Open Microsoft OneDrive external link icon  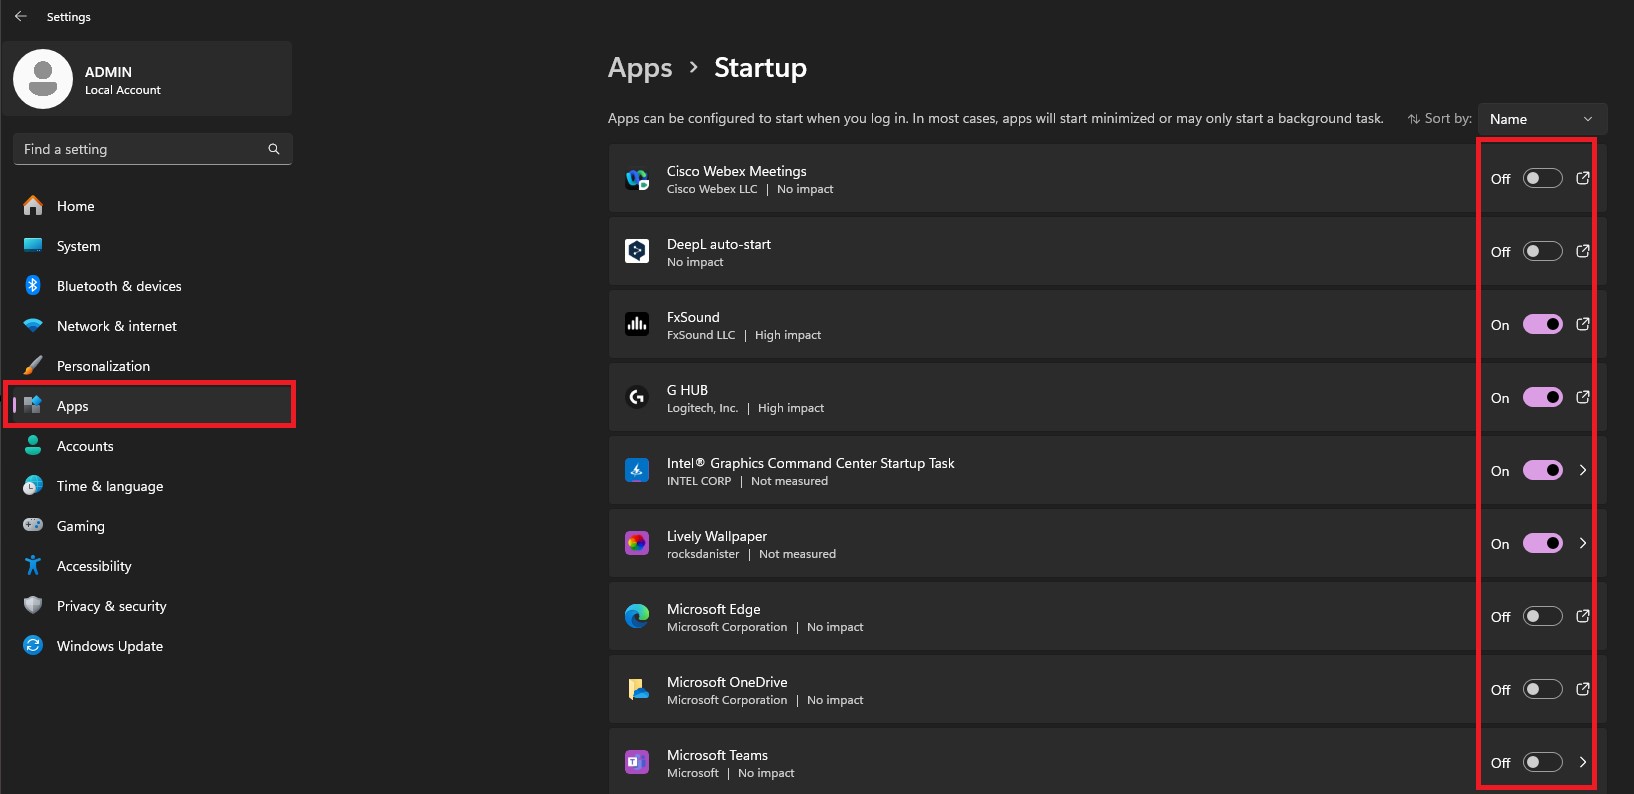(x=1583, y=689)
